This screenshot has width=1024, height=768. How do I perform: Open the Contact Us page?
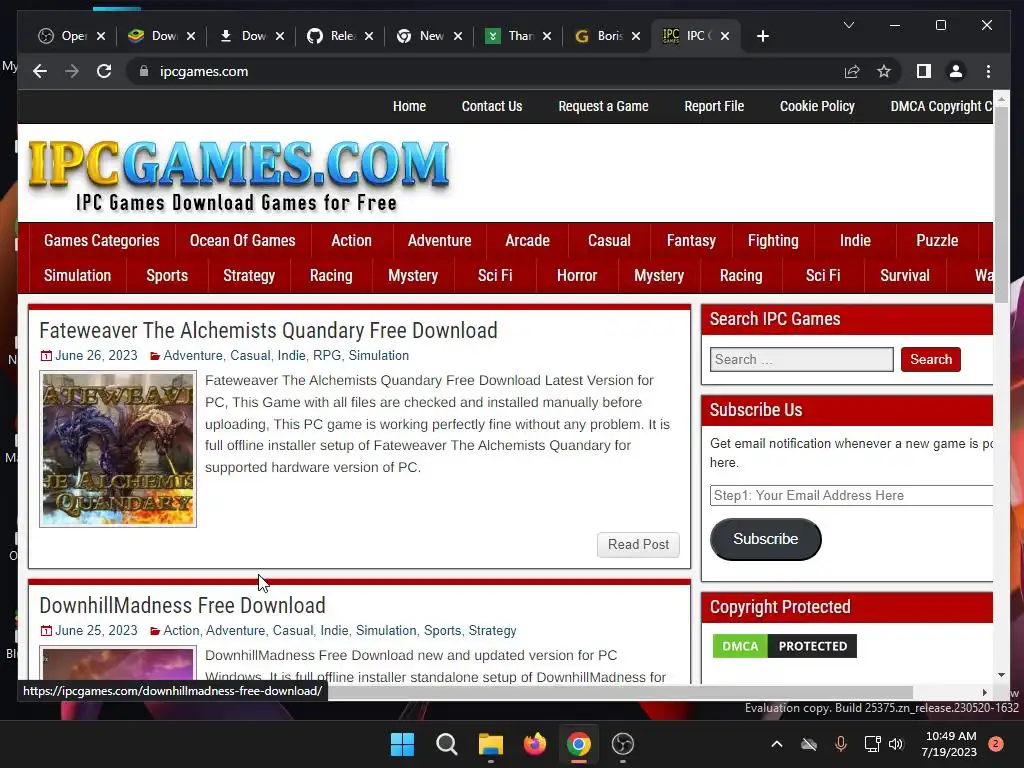(492, 106)
